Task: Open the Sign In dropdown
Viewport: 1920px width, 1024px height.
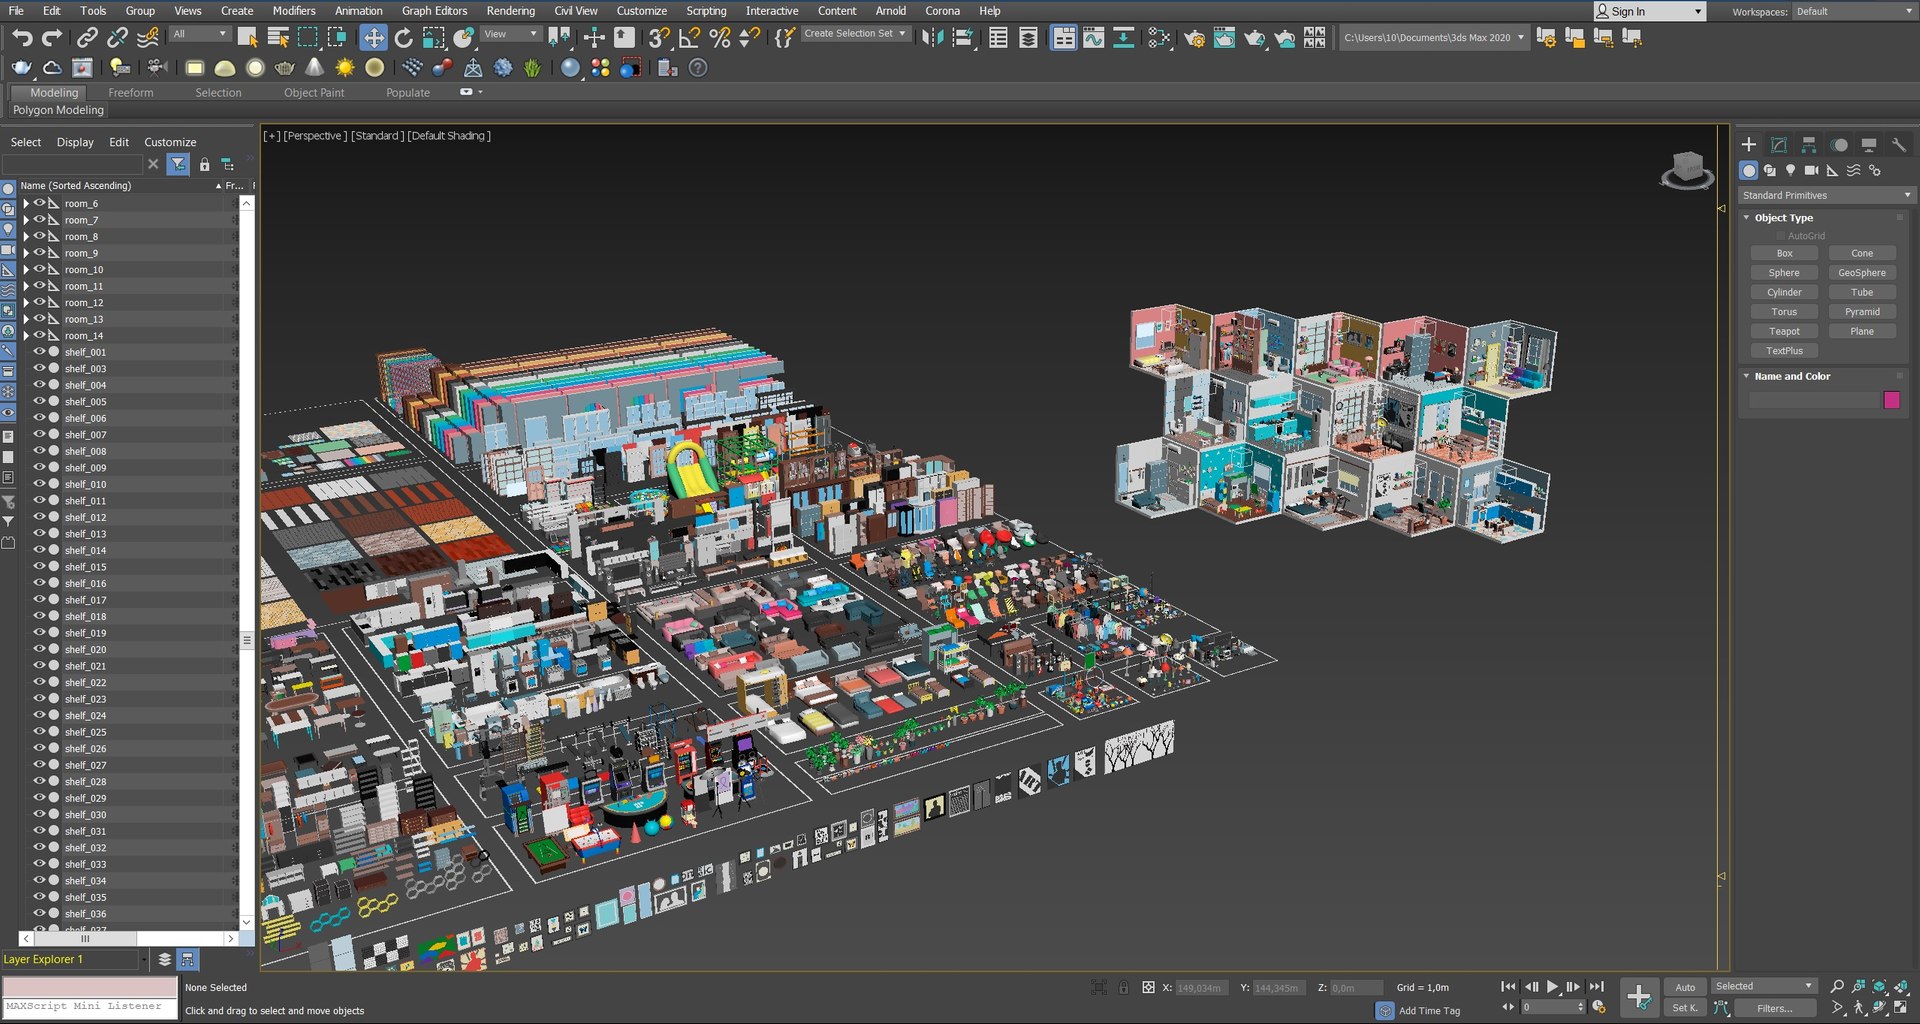Action: 1648,12
